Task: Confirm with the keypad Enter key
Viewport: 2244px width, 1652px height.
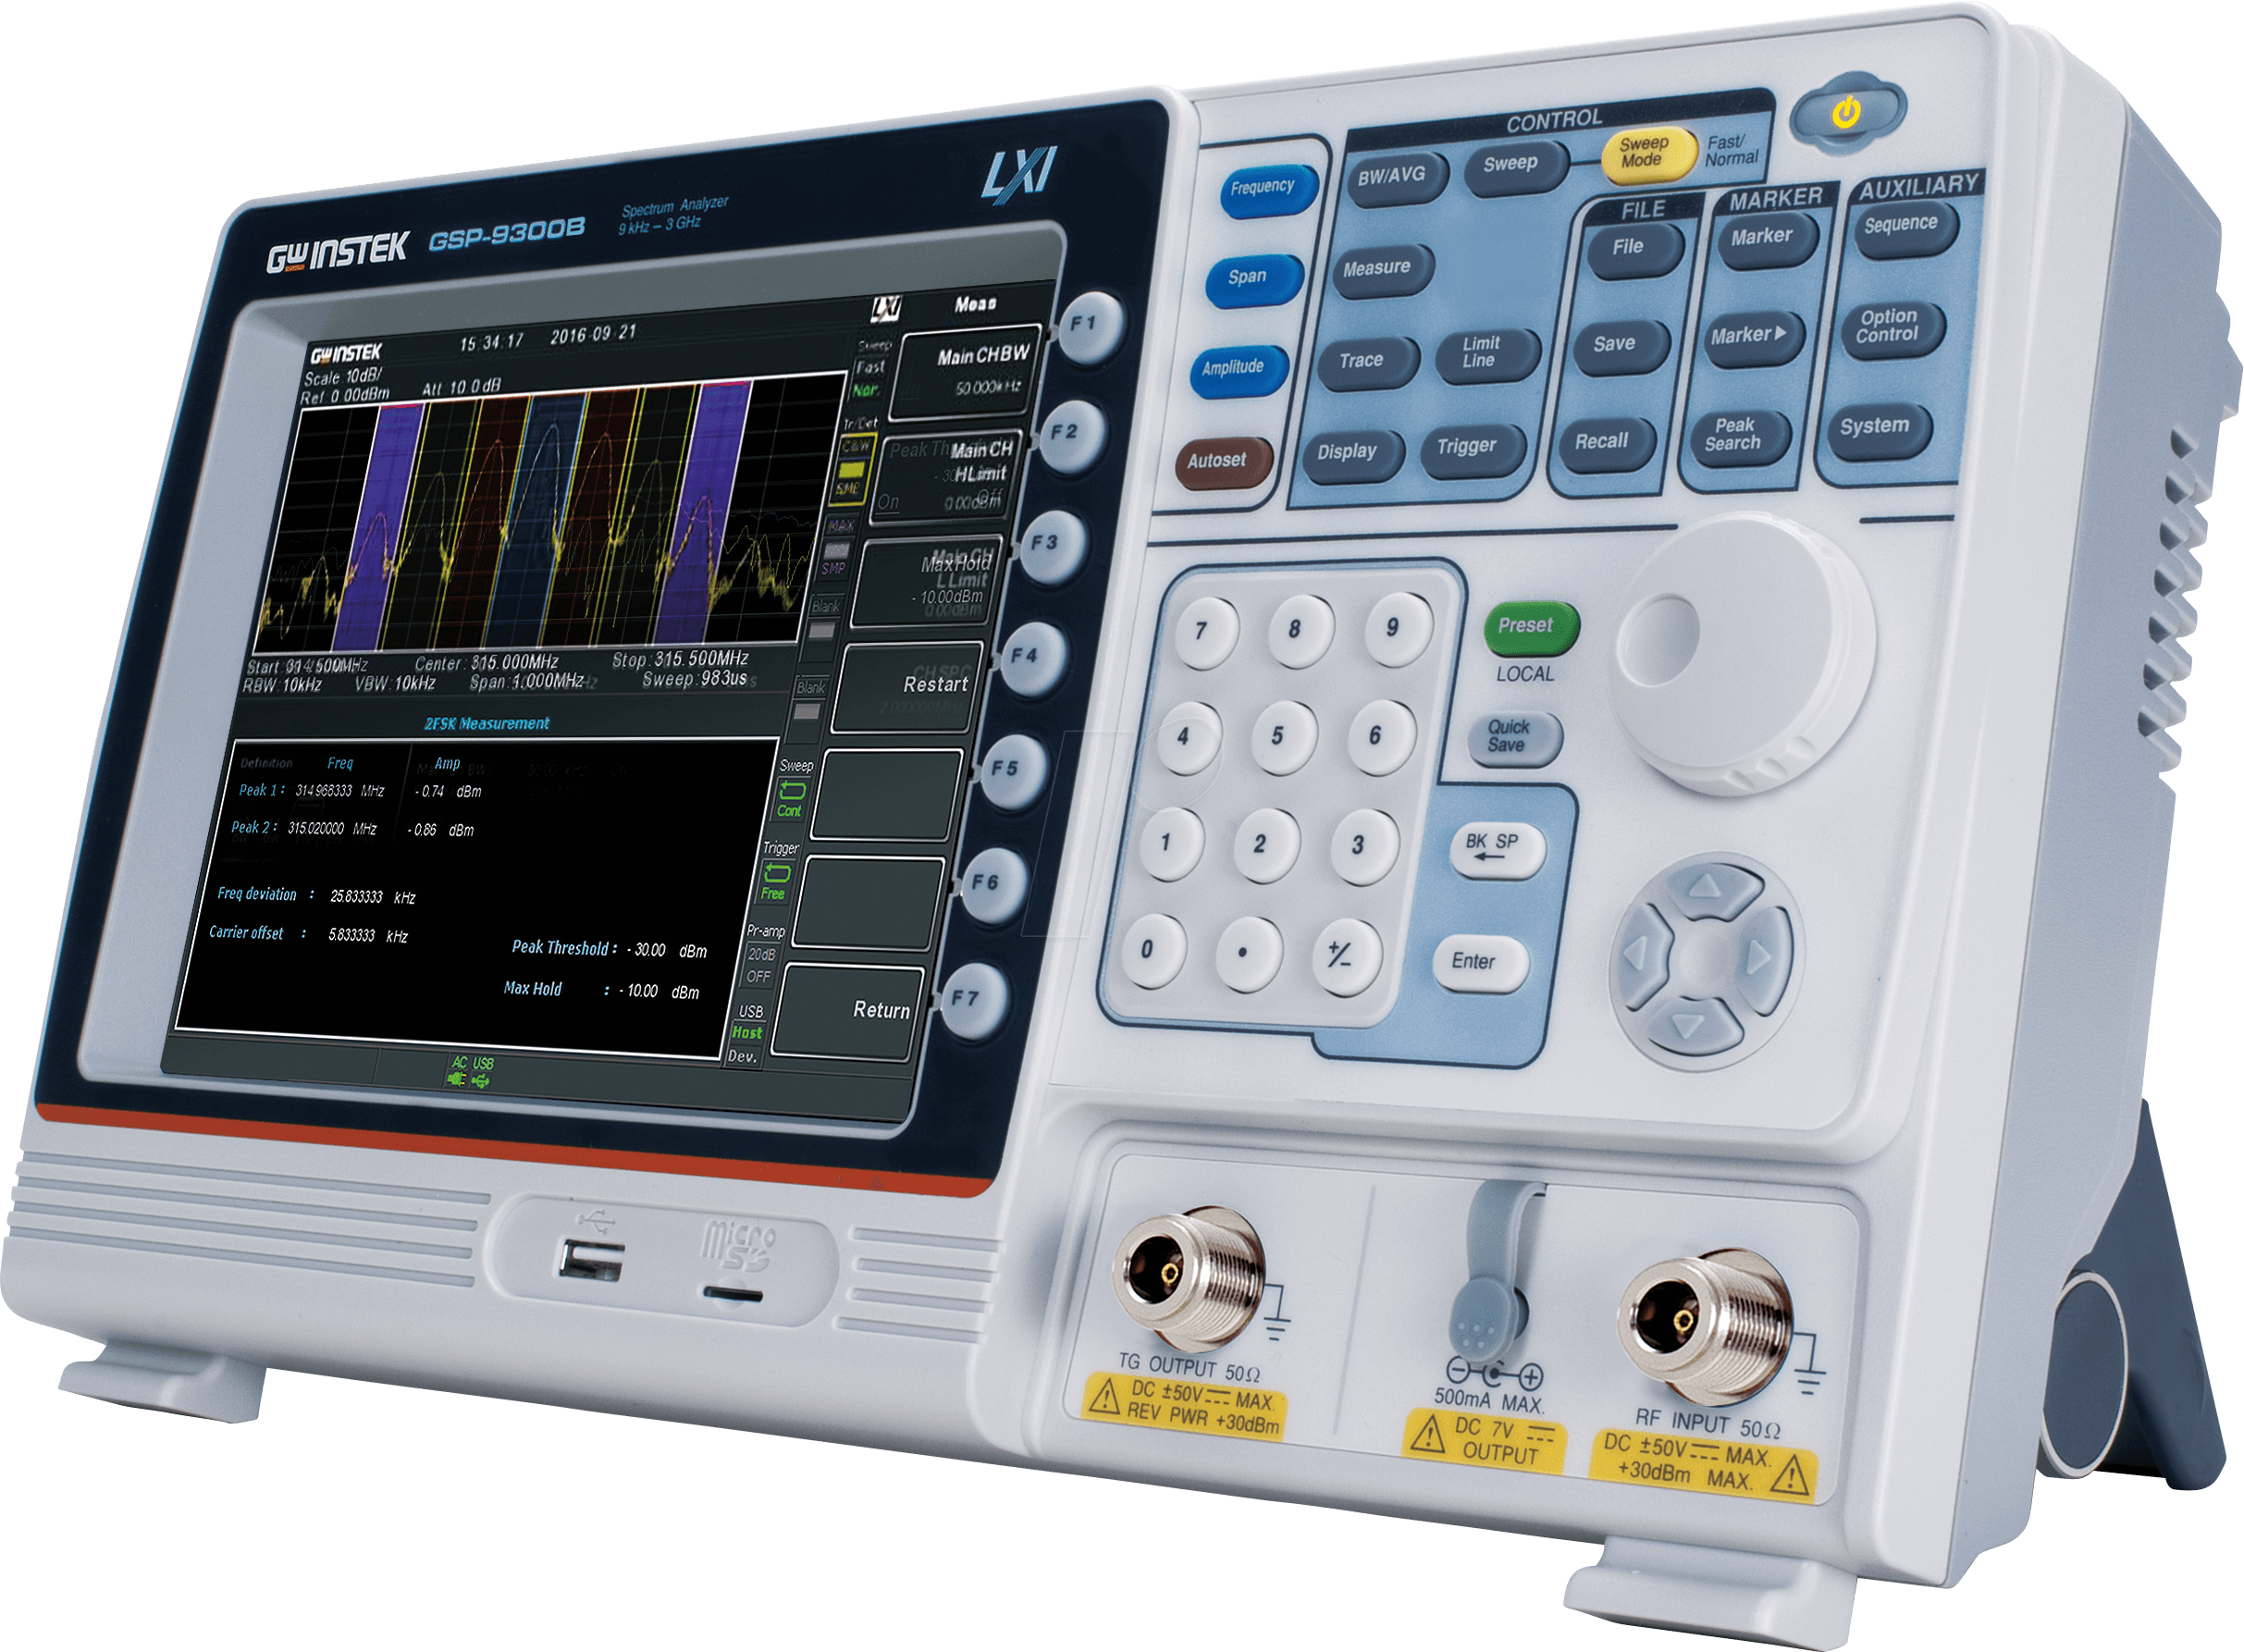Action: 1479,963
